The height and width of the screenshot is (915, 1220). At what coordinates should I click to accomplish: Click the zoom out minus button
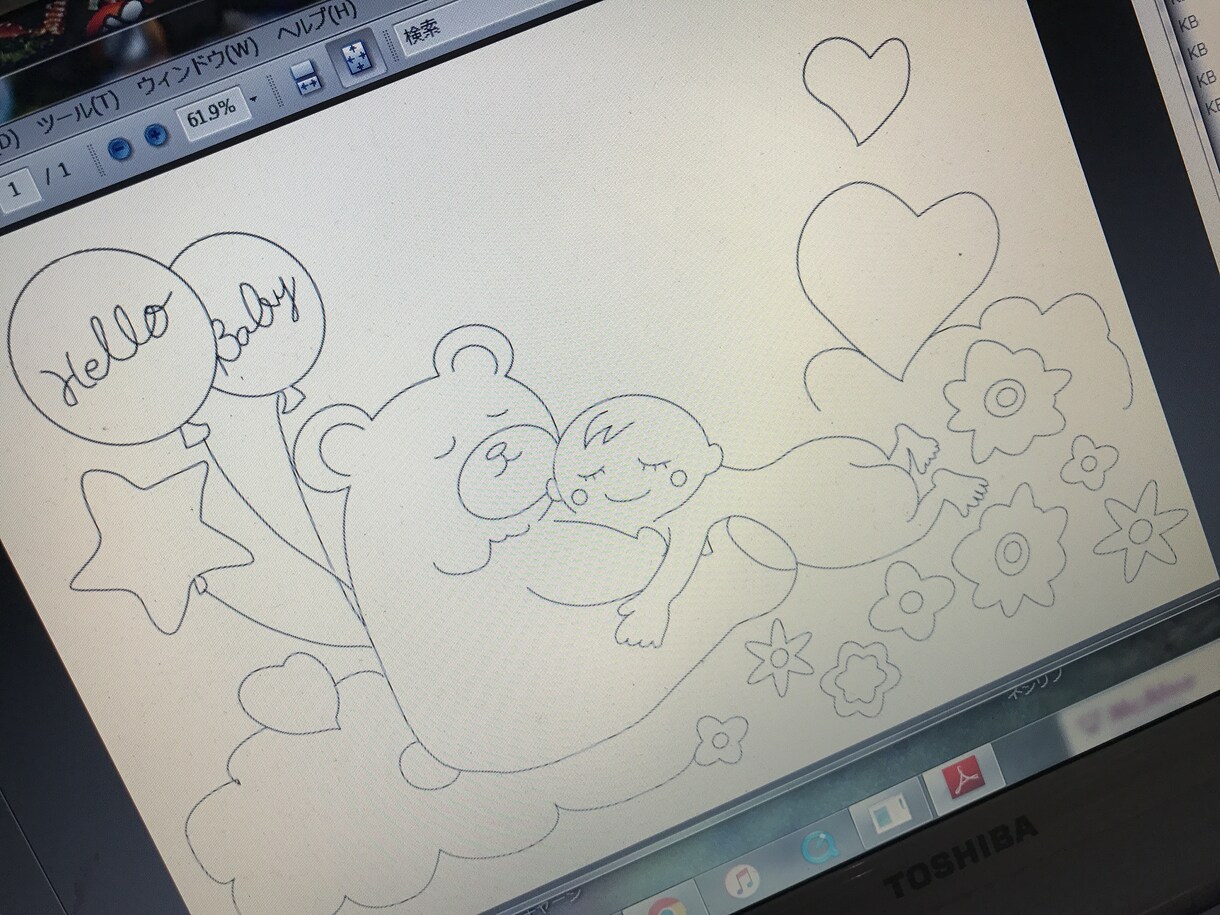(120, 148)
